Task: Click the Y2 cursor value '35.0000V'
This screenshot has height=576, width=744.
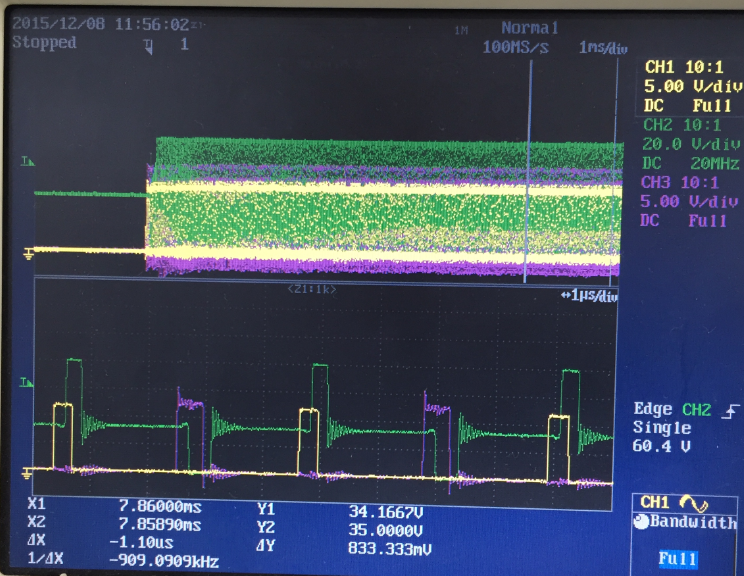Action: click(x=386, y=530)
